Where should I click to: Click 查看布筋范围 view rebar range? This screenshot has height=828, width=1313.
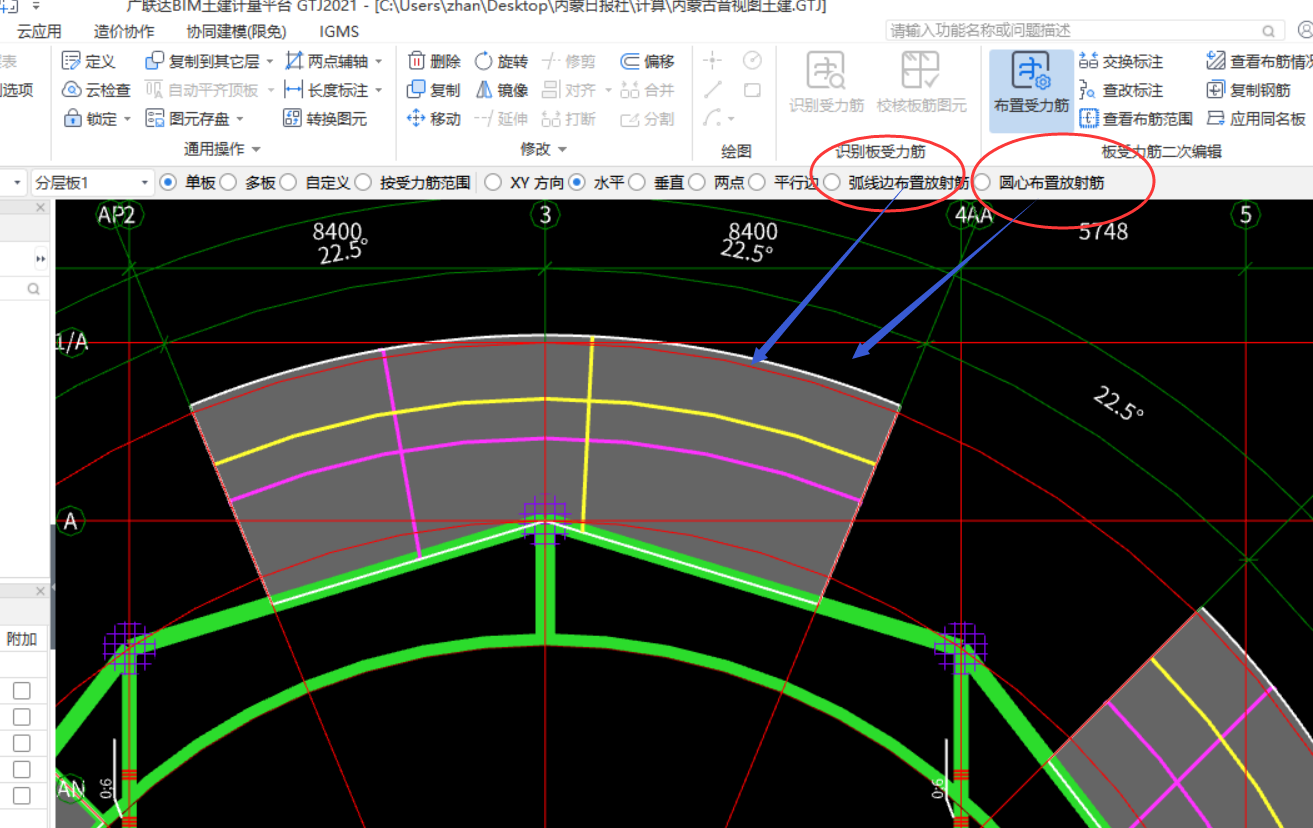pyautogui.click(x=1137, y=119)
